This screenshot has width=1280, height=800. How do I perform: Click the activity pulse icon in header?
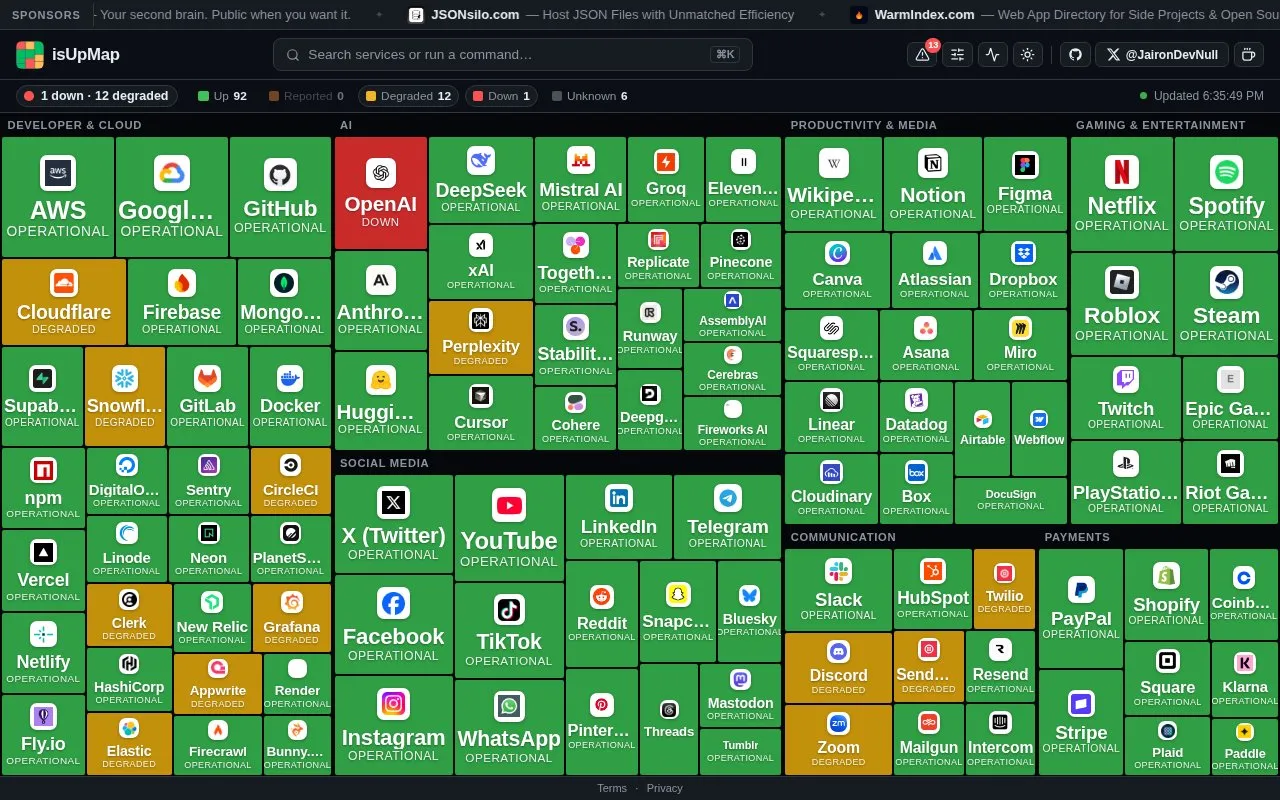pos(993,55)
